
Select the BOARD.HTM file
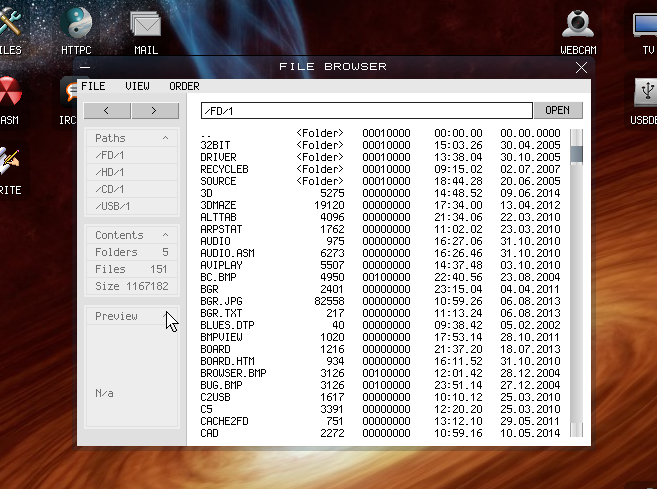pos(380,361)
